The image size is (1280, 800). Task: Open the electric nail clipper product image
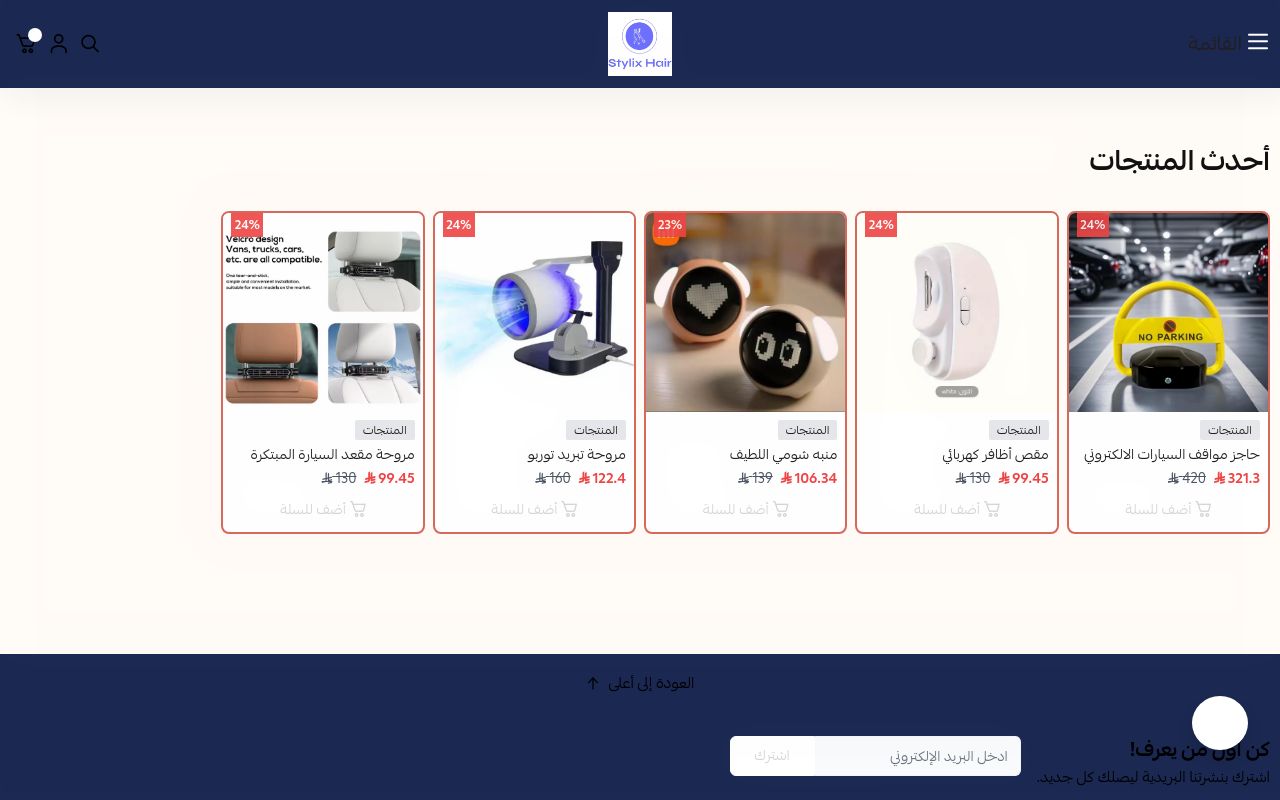pyautogui.click(x=957, y=312)
